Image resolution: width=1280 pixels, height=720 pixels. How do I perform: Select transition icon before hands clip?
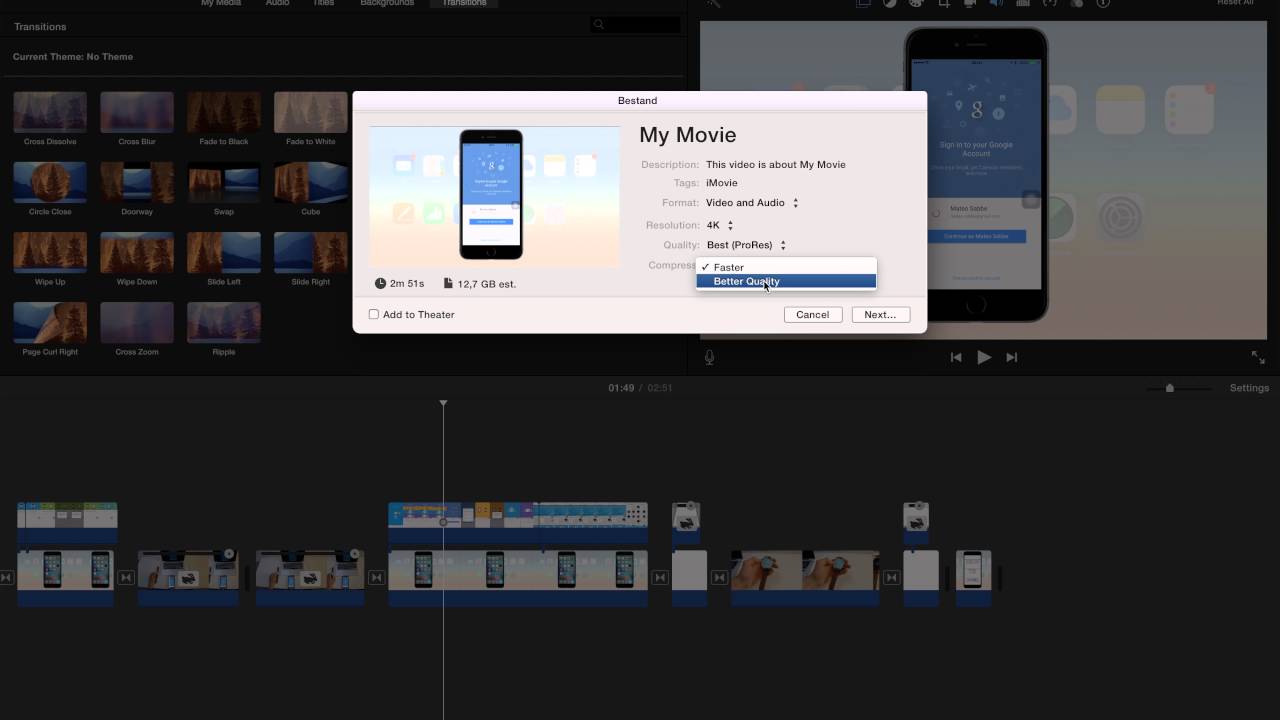click(x=719, y=577)
